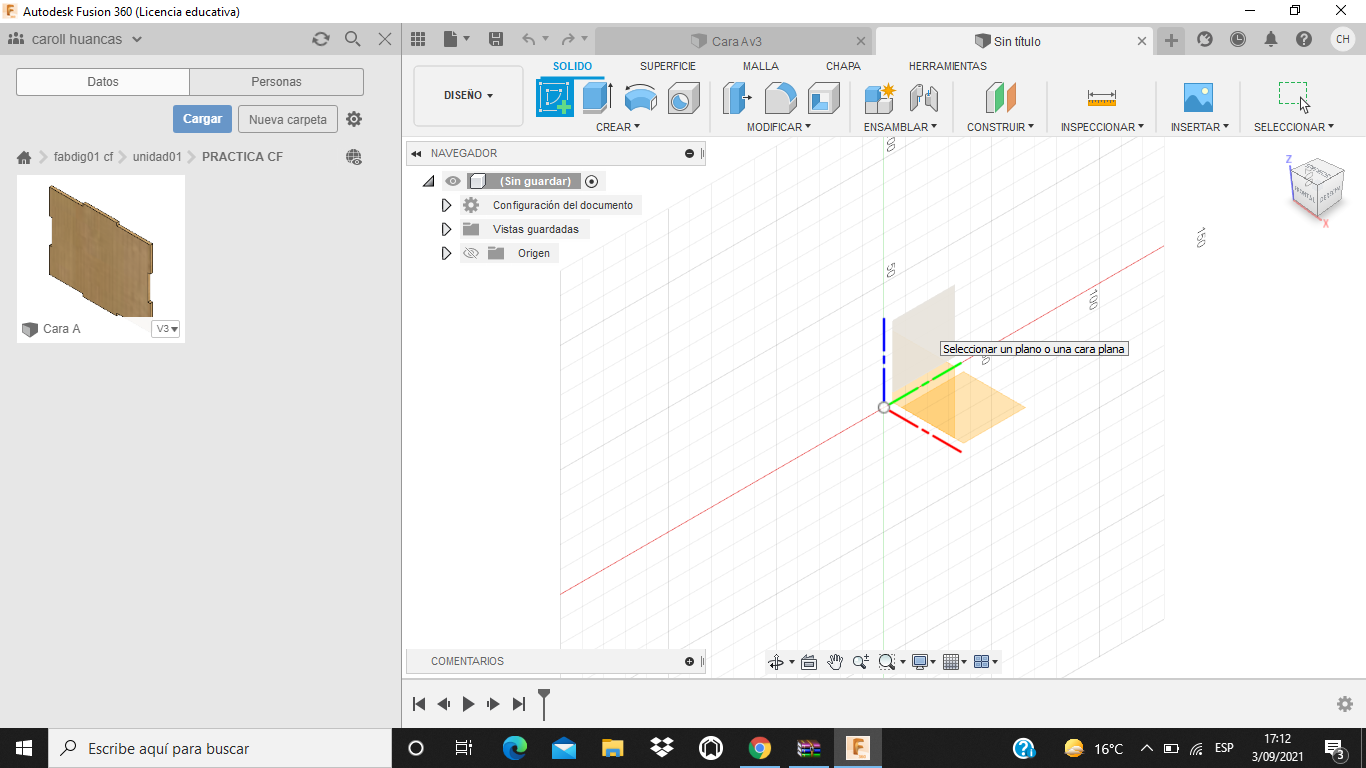Collapse the root component tree node

point(428,181)
